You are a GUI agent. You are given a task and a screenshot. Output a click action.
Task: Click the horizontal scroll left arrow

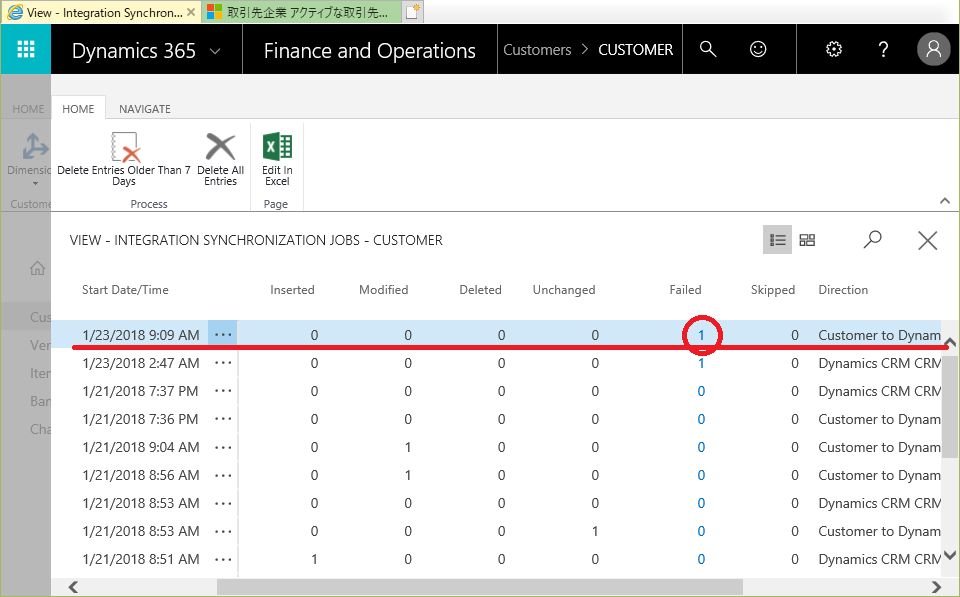[73, 587]
